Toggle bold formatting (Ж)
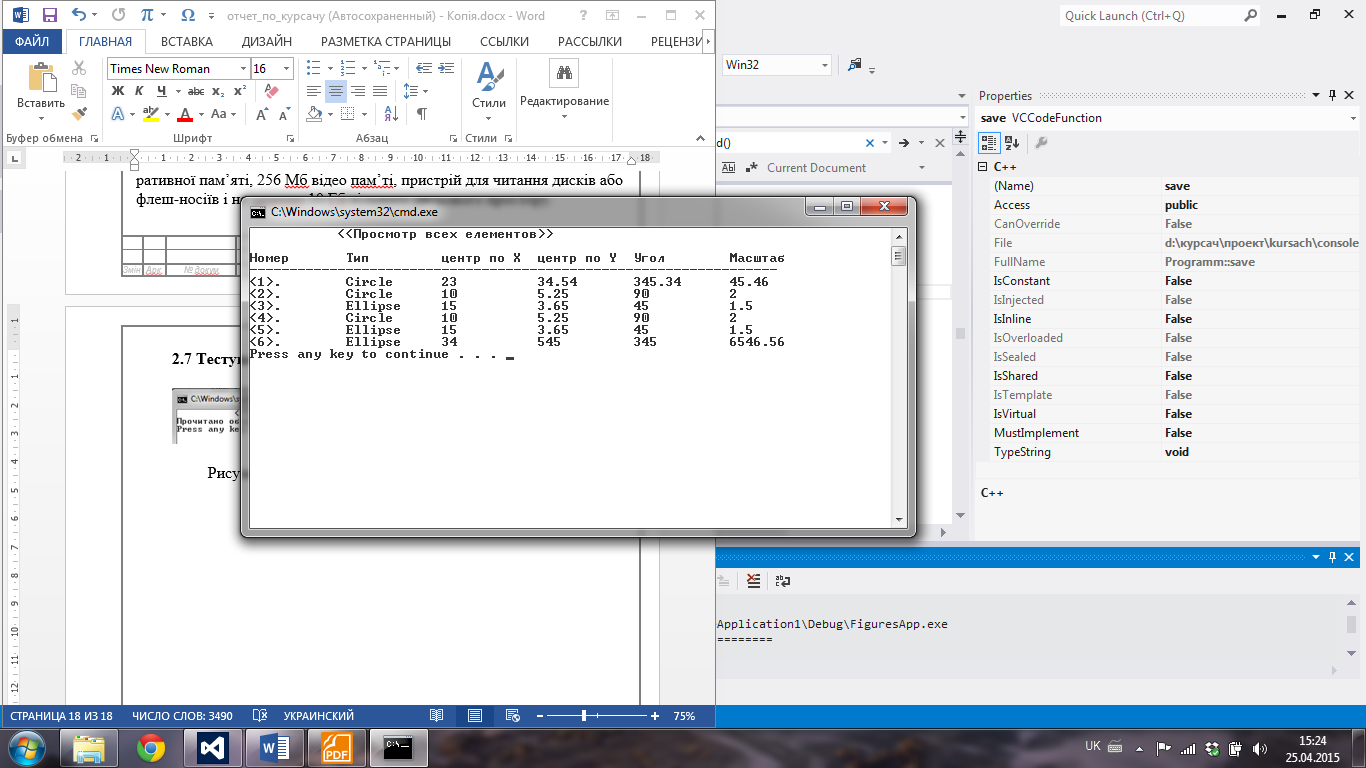Screen dimensions: 1366x768 [117, 91]
